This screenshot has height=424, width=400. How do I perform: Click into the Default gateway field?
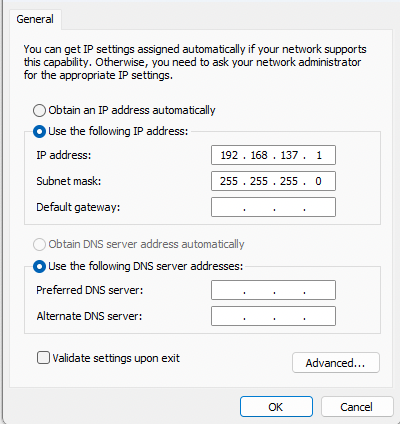pos(273,207)
